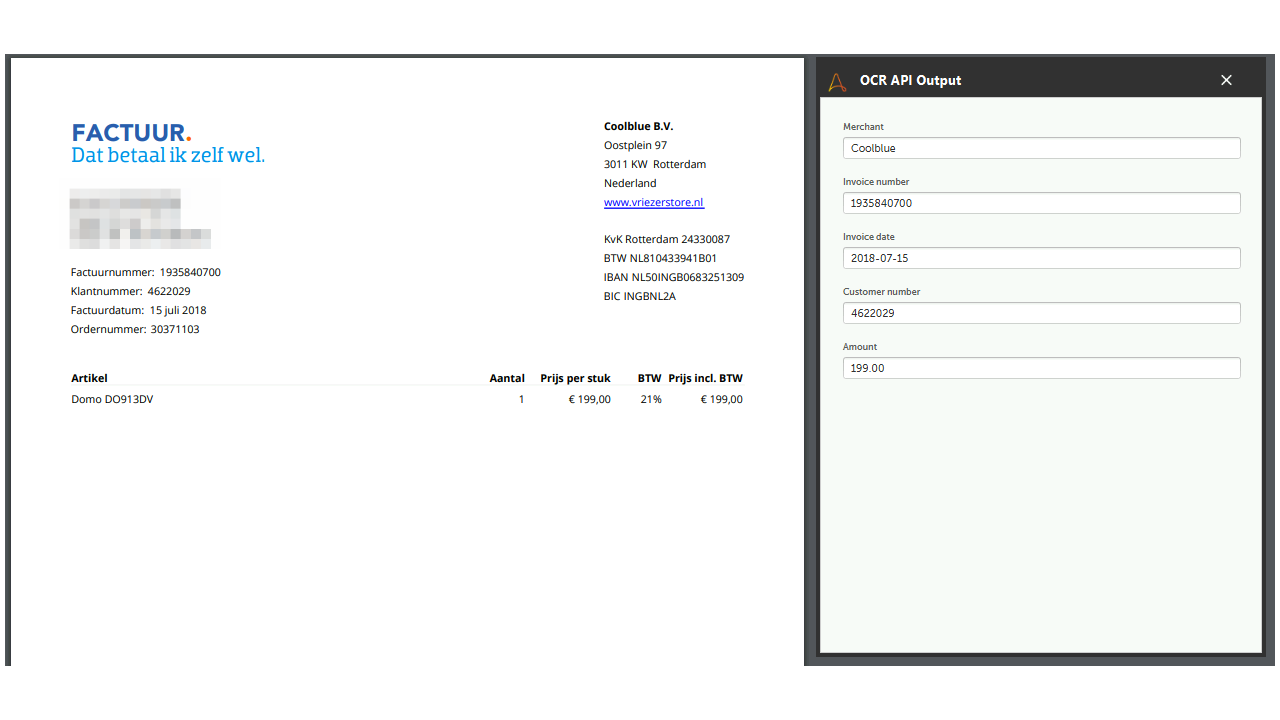This screenshot has width=1280, height=720.
Task: Click the Amount field label
Action: pyautogui.click(x=860, y=347)
